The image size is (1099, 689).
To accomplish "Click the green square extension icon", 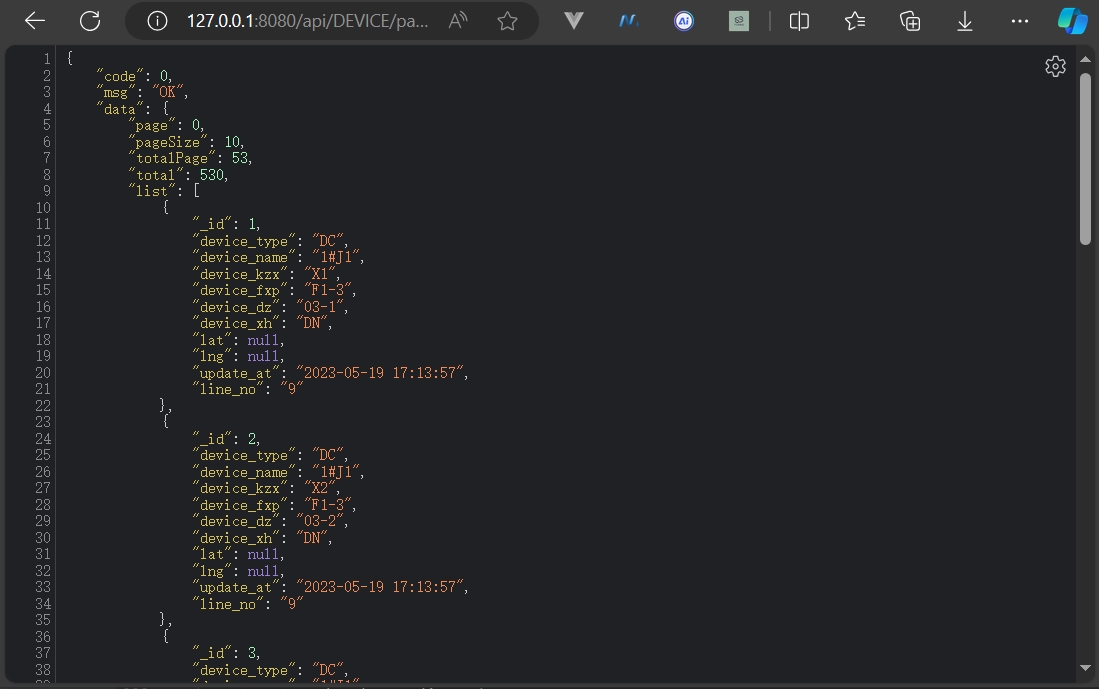I will pos(739,21).
